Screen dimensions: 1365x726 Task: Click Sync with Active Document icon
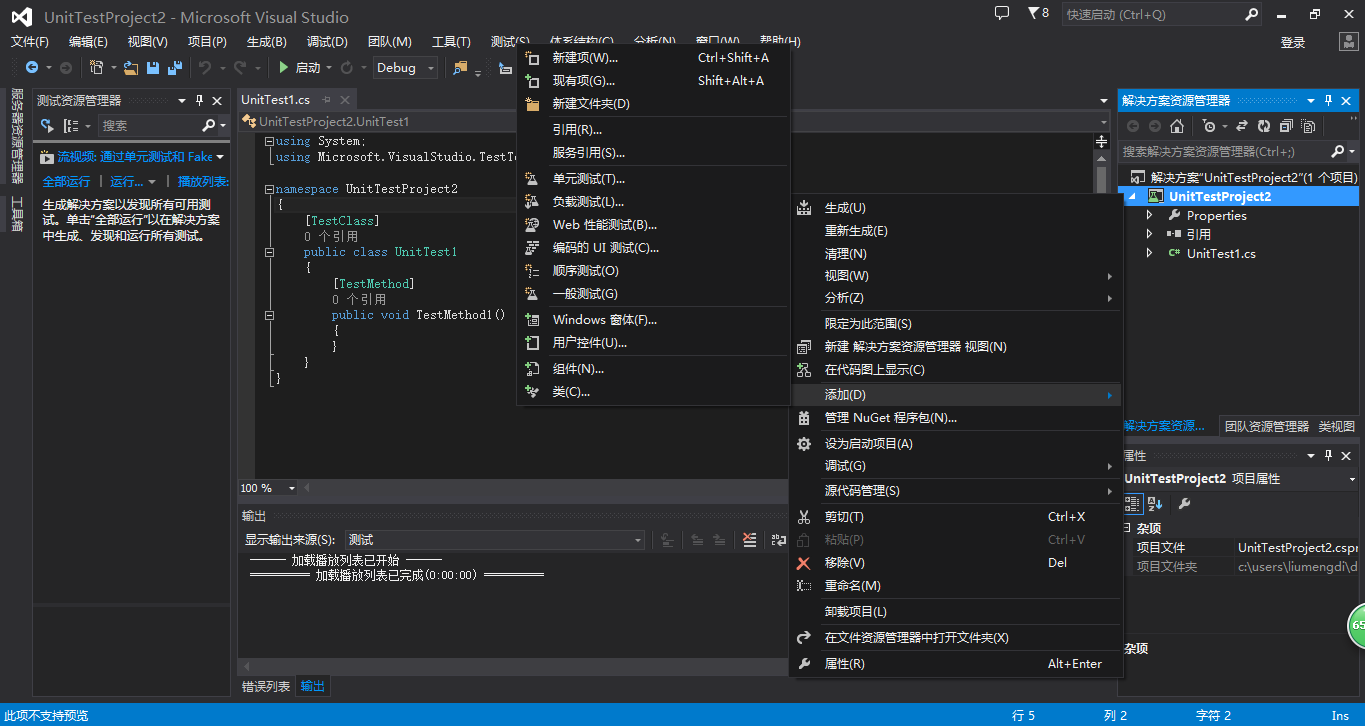[x=1242, y=126]
